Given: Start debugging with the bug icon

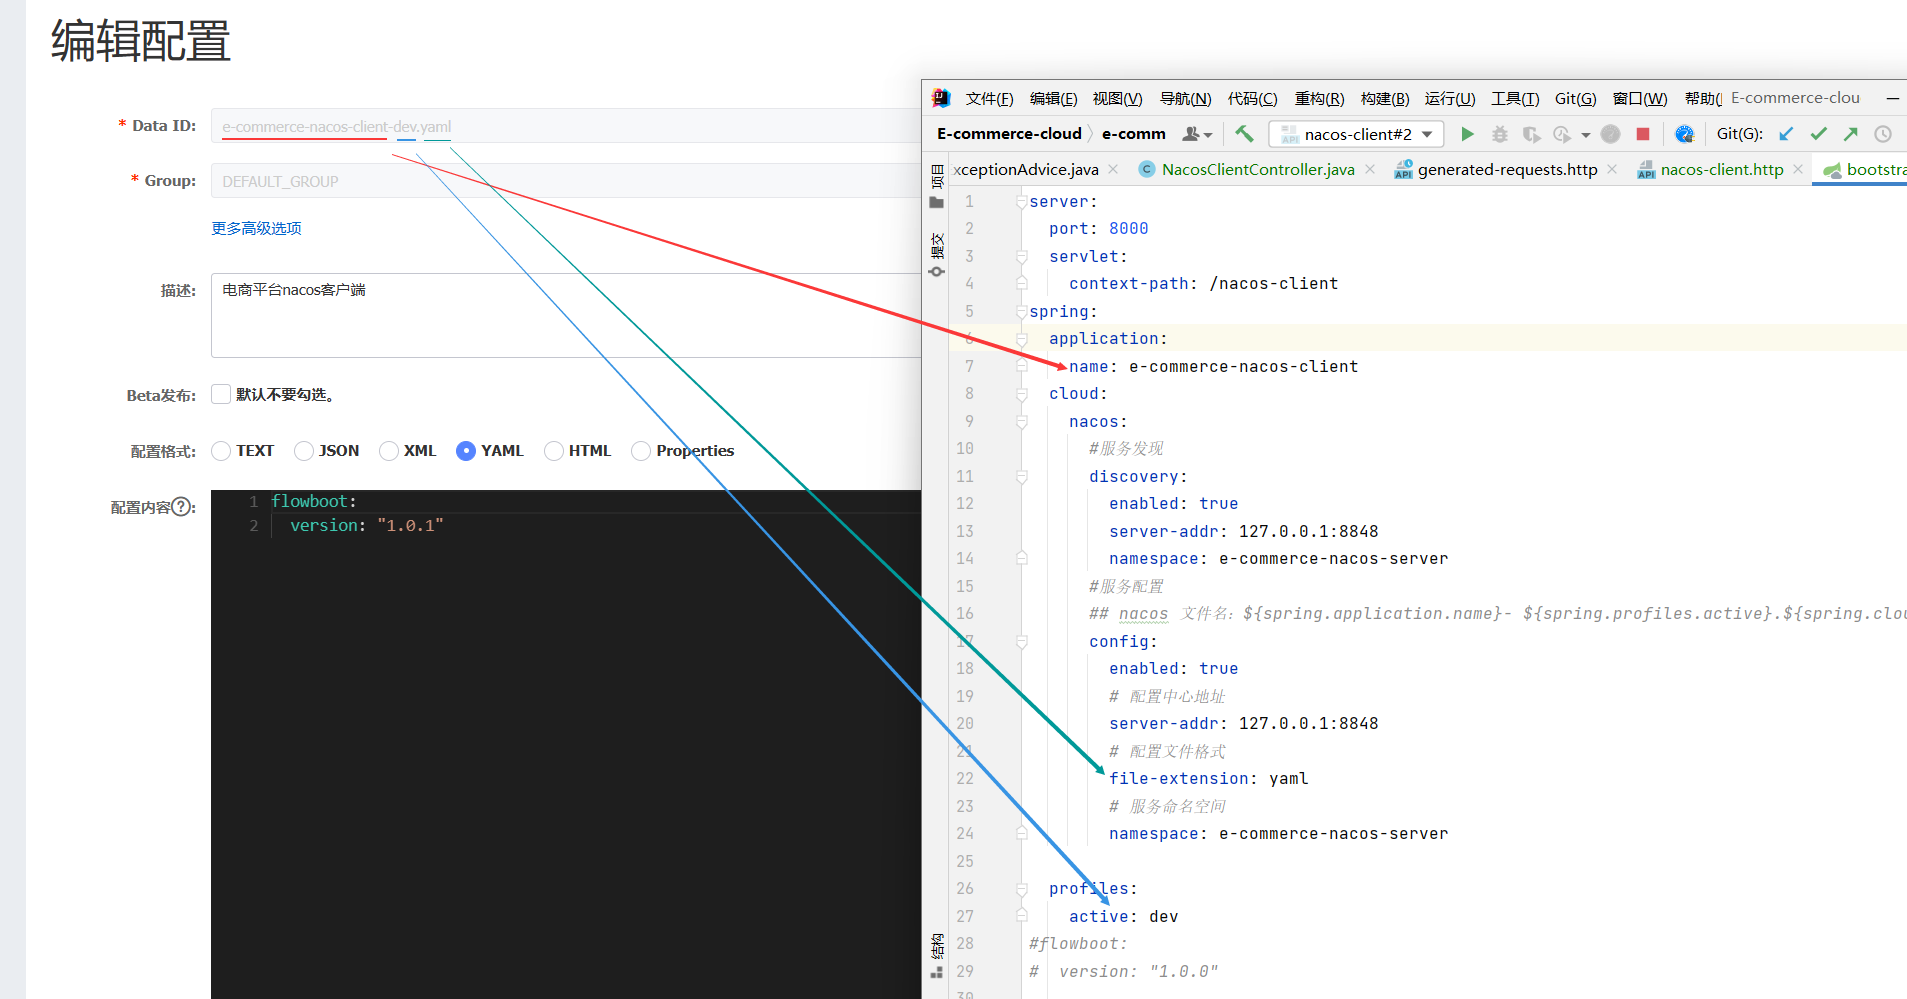Looking at the screenshot, I should coord(1499,134).
